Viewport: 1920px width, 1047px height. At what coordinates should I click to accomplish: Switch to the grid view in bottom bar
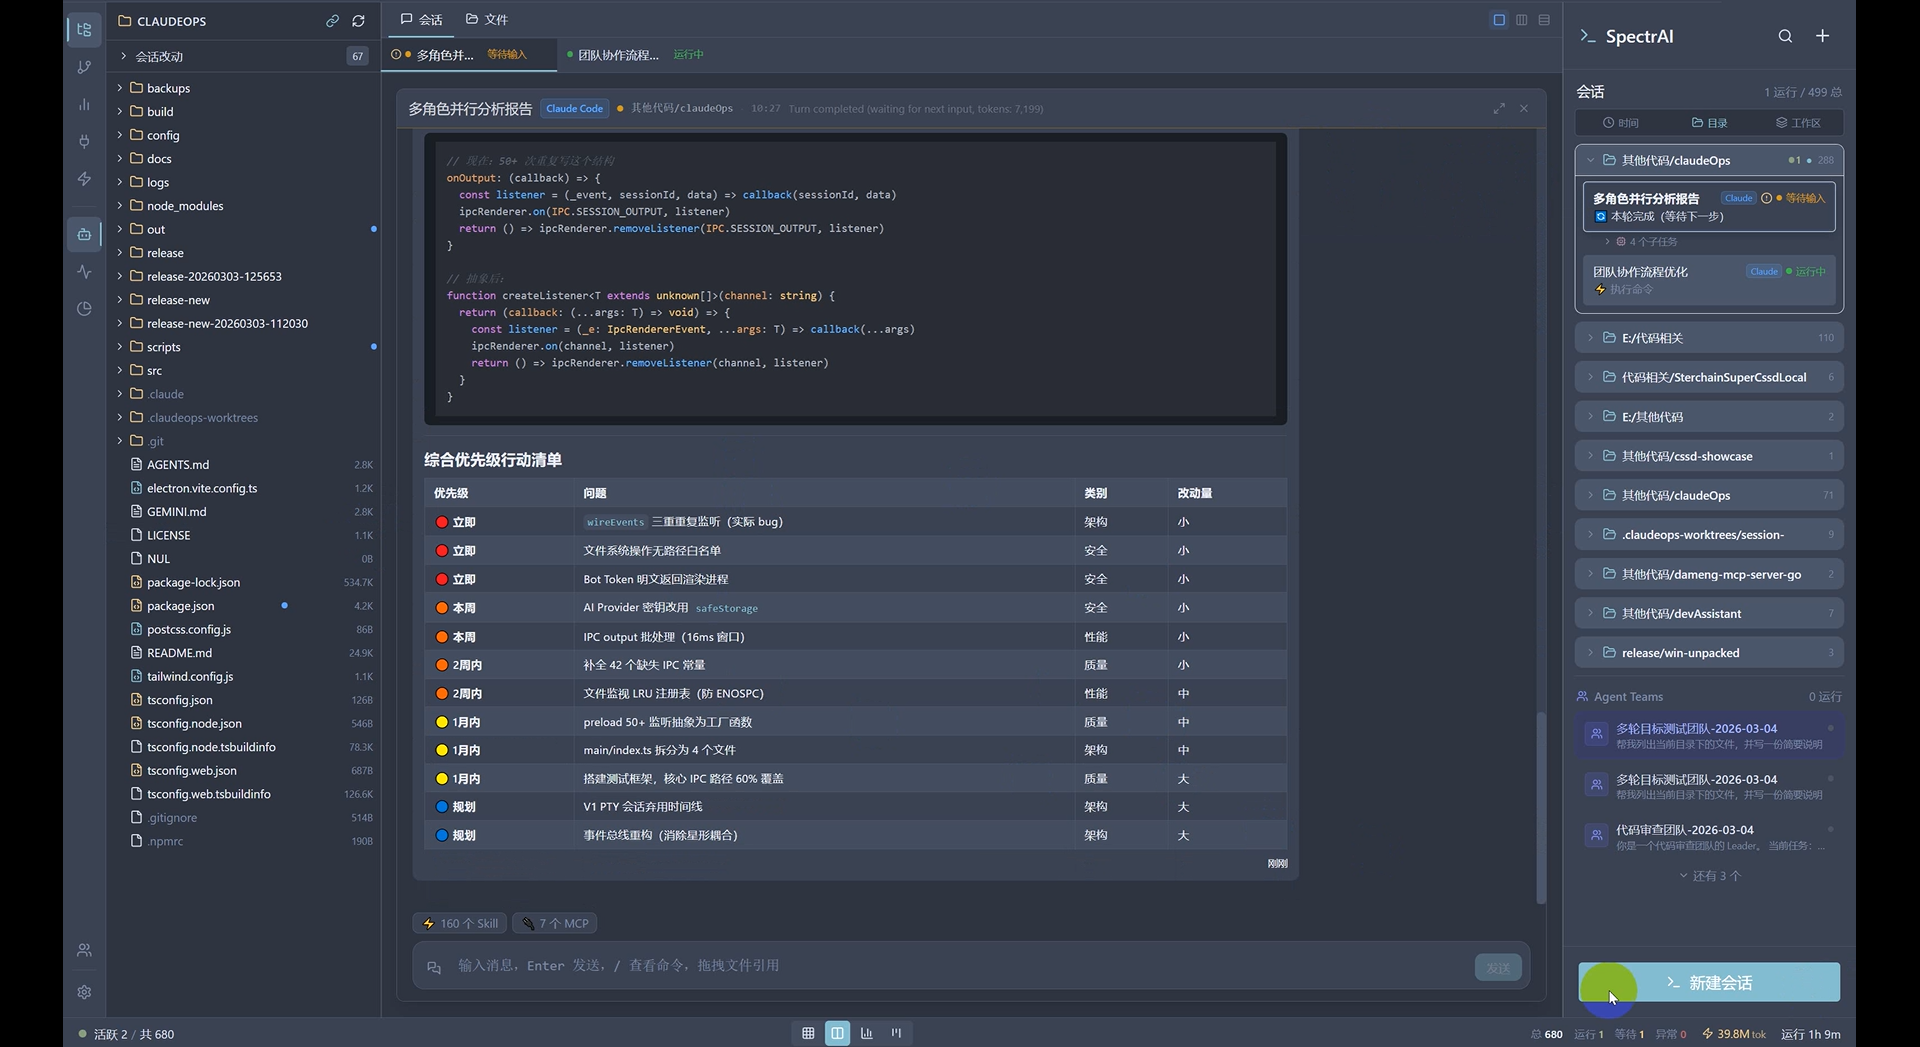[808, 1033]
